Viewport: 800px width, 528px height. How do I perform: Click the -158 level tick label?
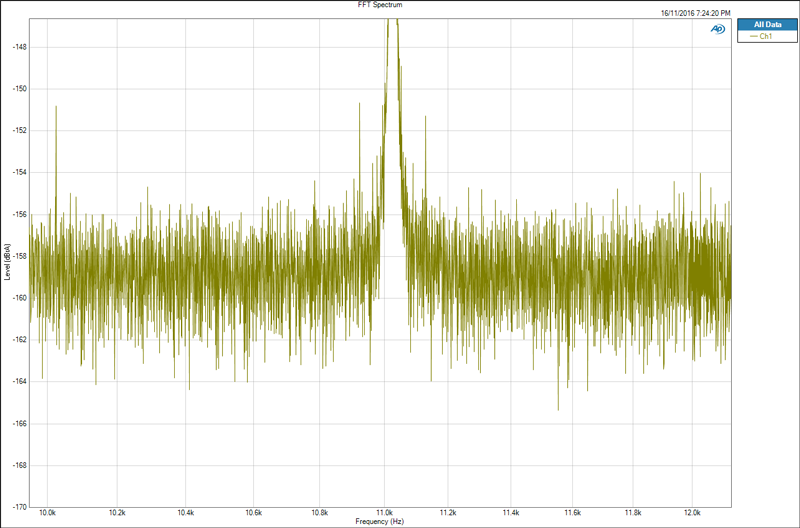tap(19, 256)
